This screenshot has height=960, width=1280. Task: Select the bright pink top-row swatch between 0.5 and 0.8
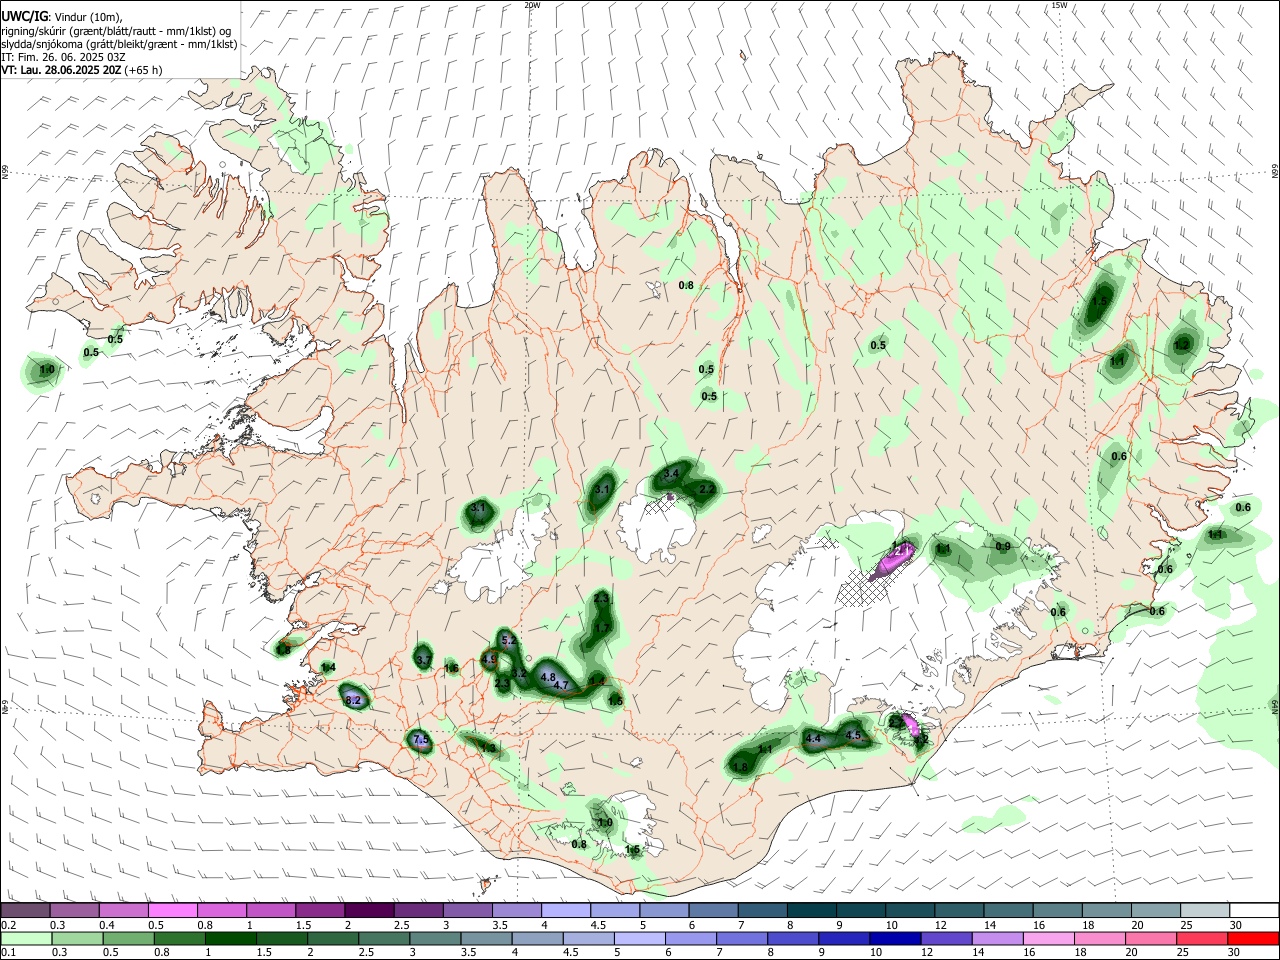(172, 910)
